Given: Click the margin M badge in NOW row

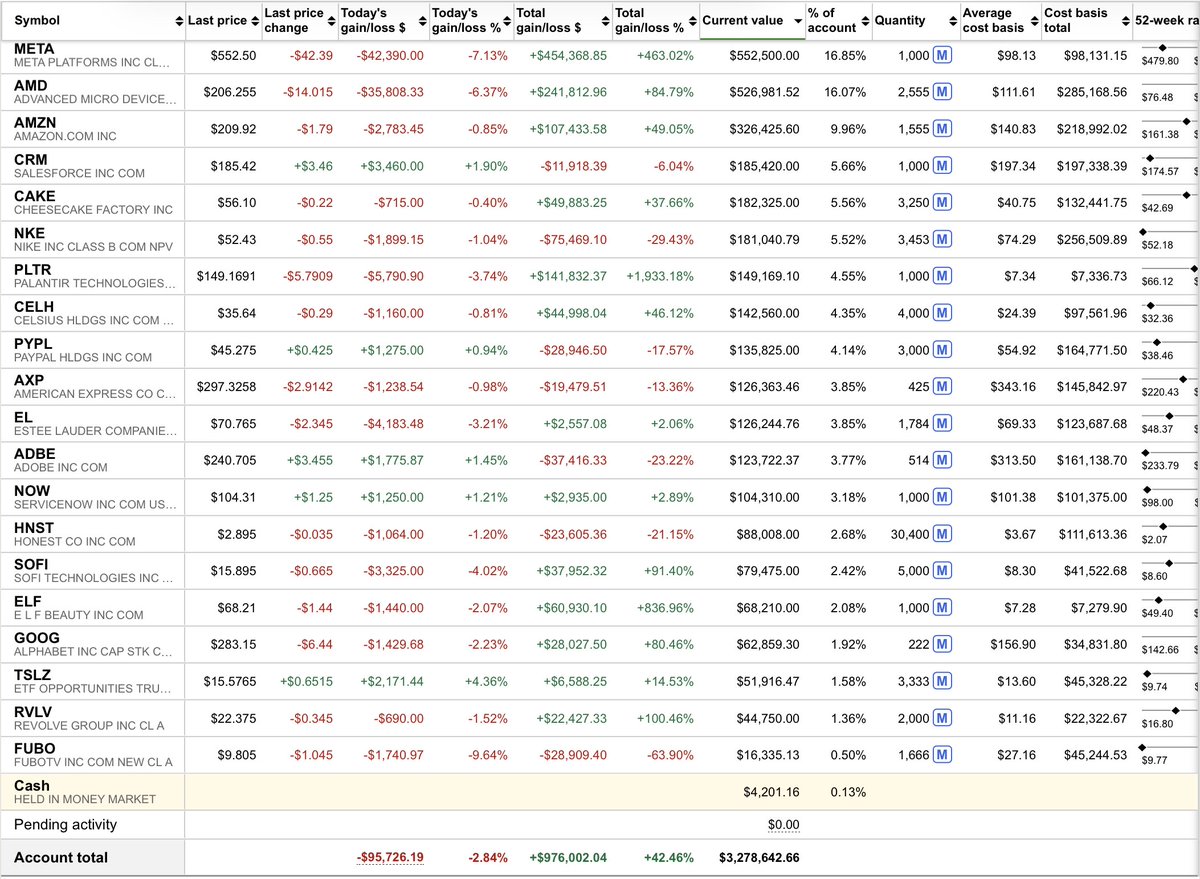Looking at the screenshot, I should [x=942, y=498].
